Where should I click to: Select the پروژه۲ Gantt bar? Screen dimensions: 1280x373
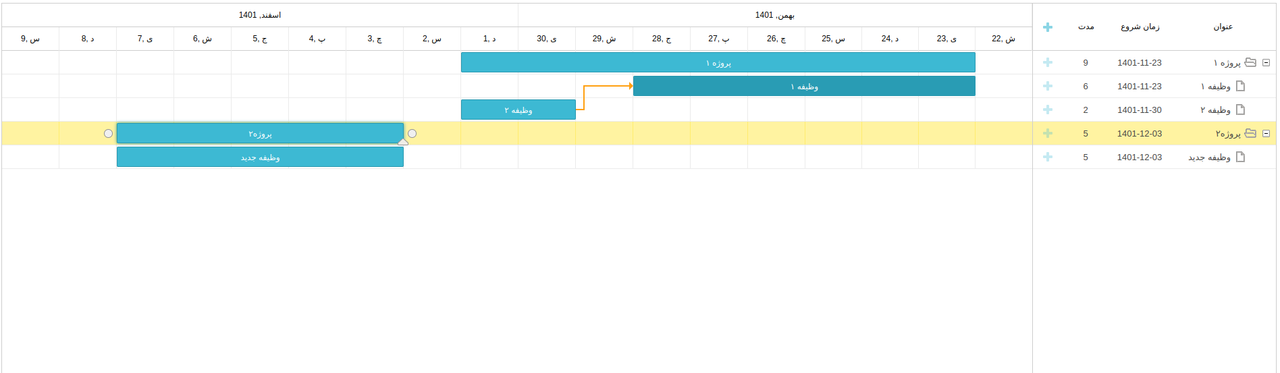click(260, 133)
